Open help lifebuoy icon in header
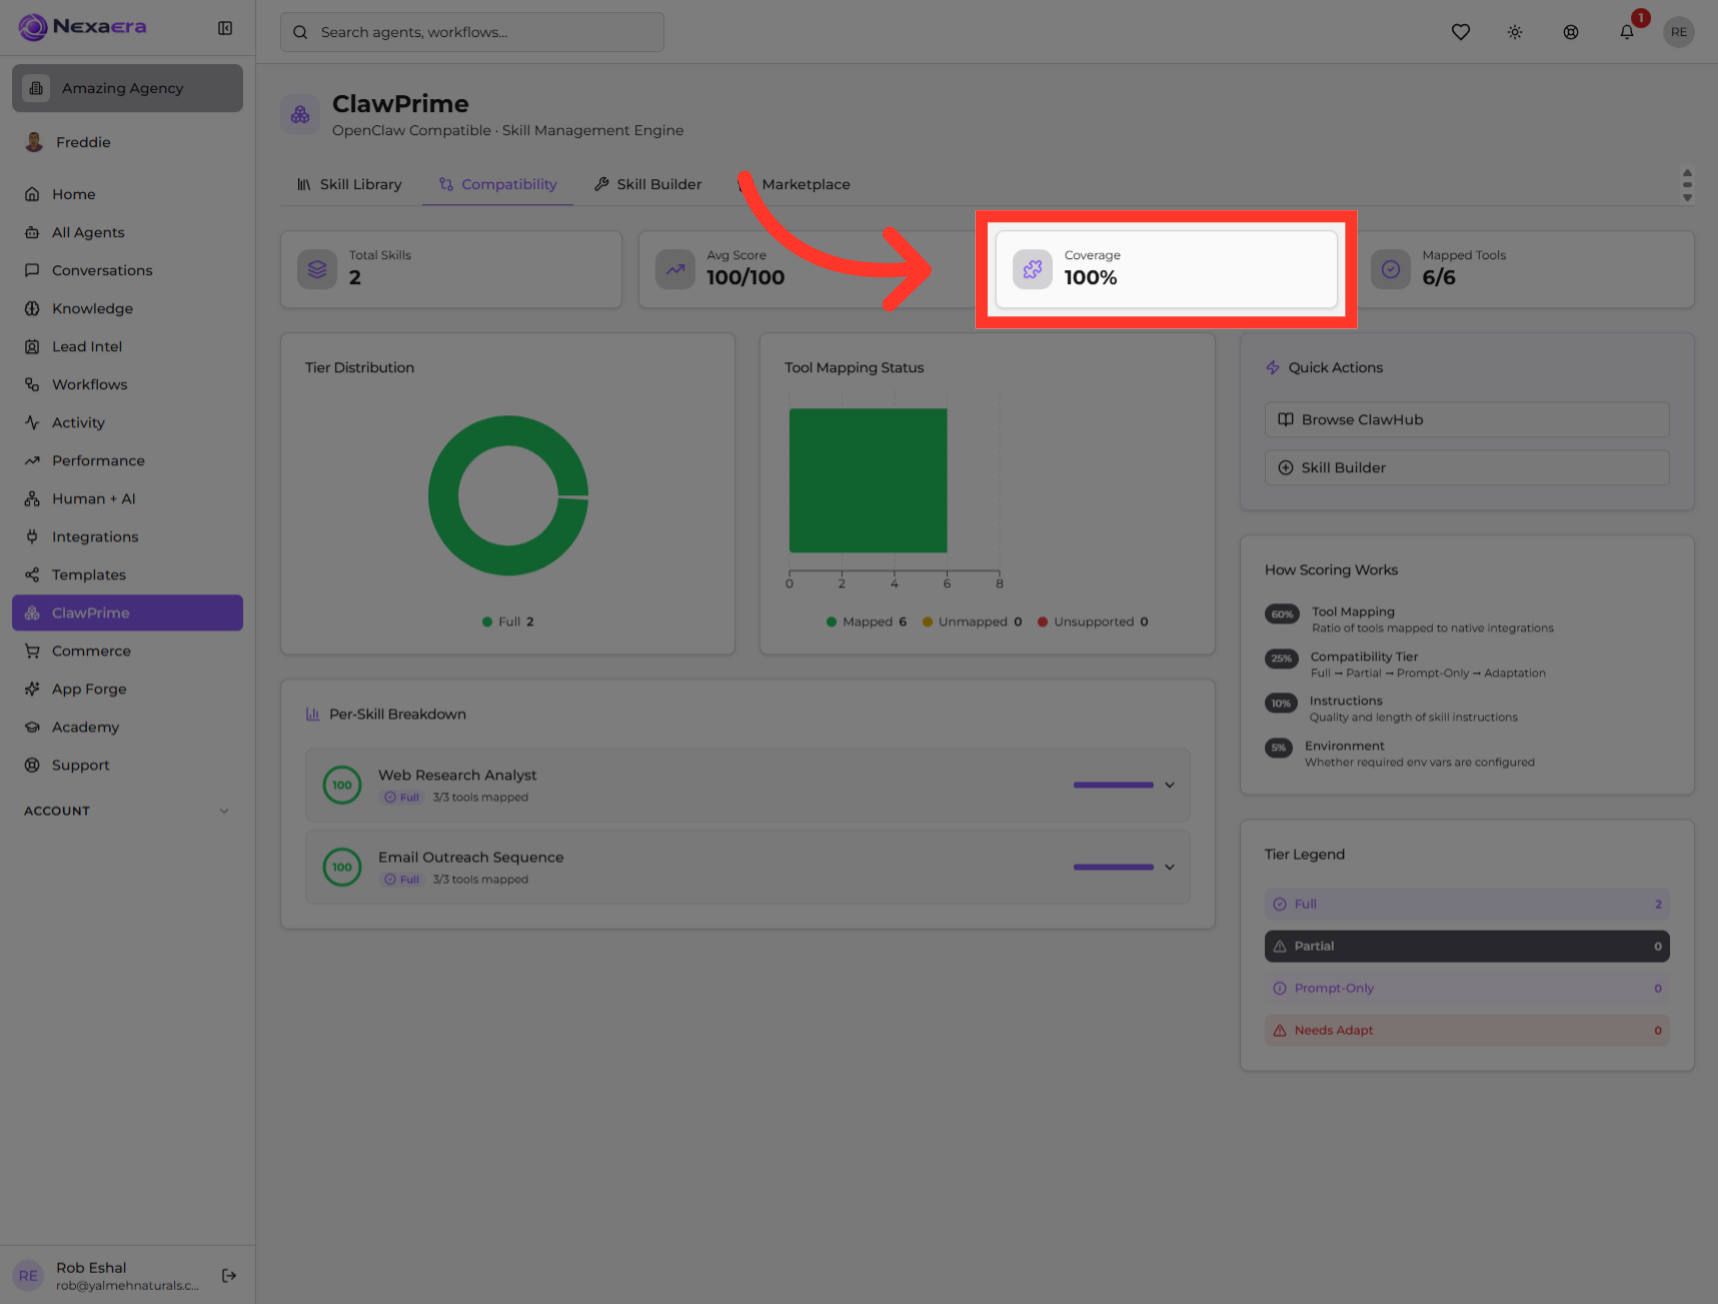The width and height of the screenshot is (1718, 1304). (1571, 32)
